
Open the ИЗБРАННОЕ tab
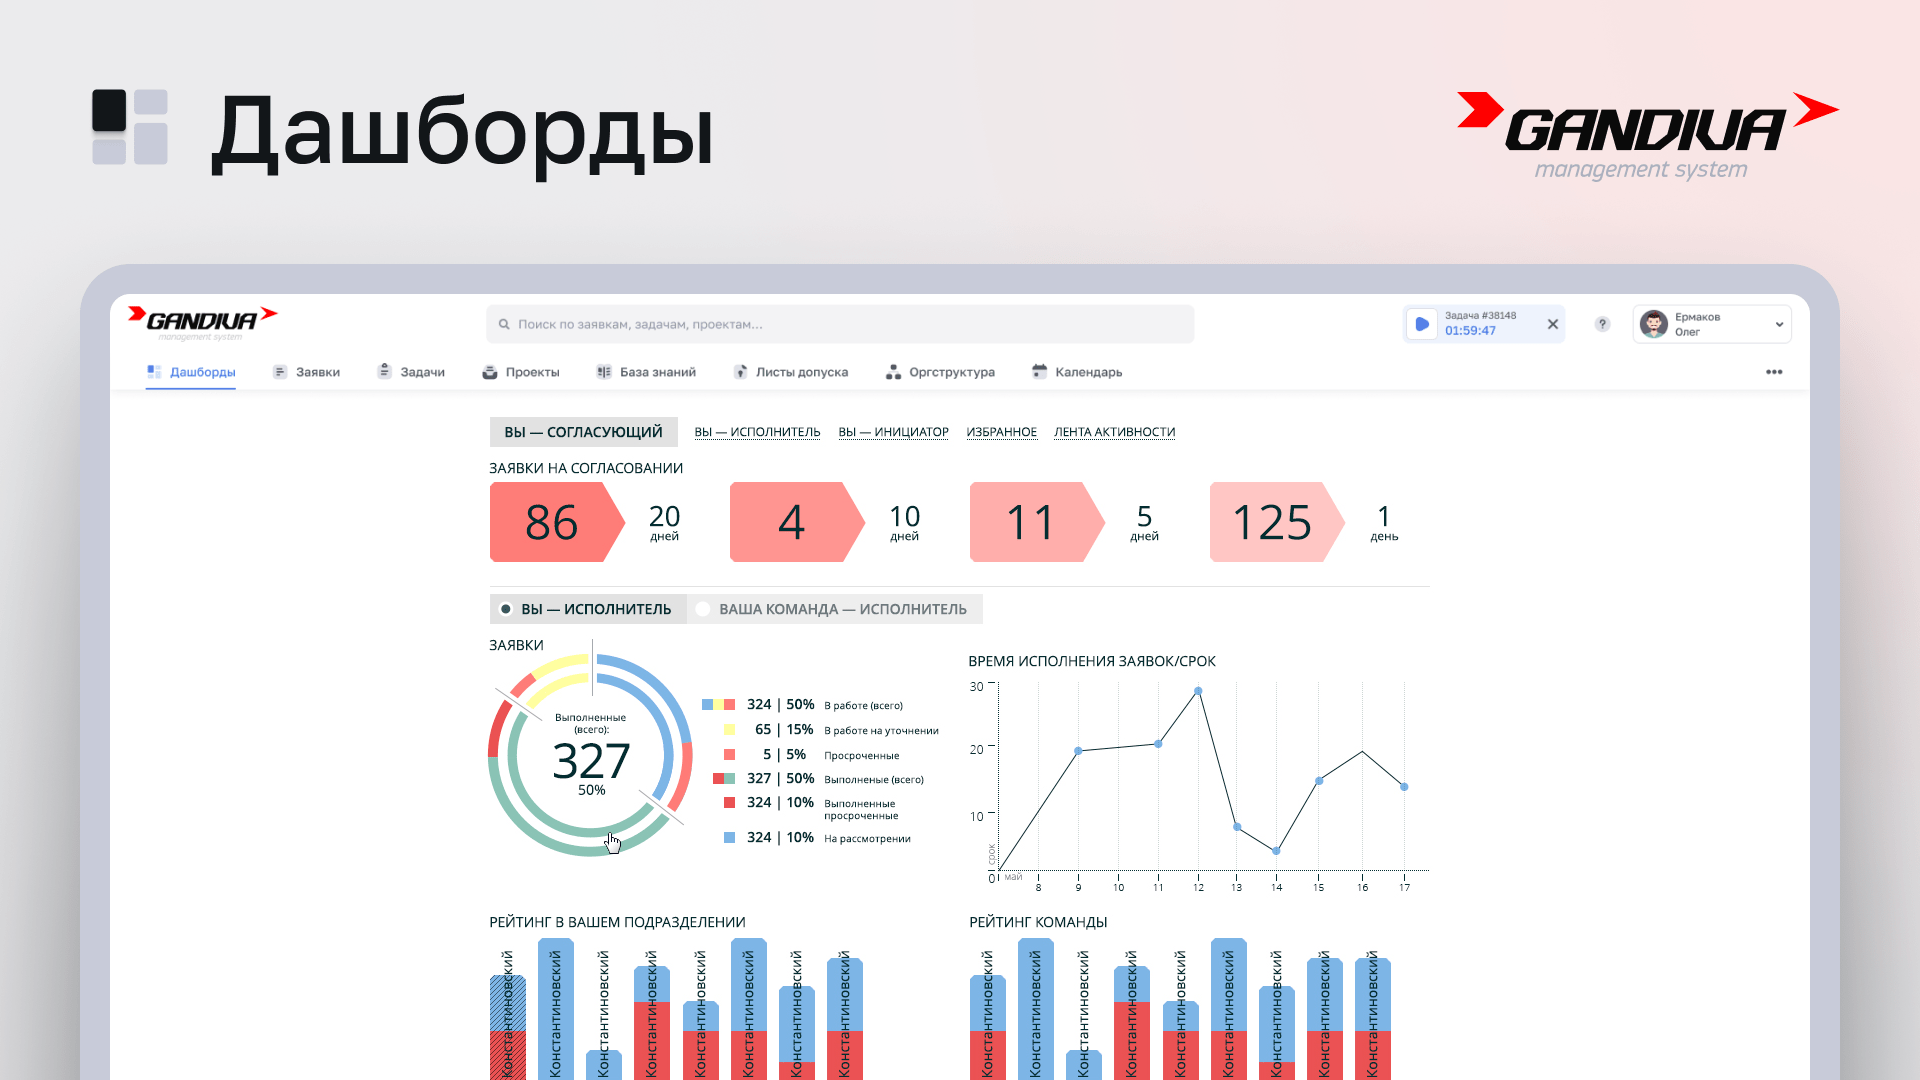click(x=1001, y=432)
